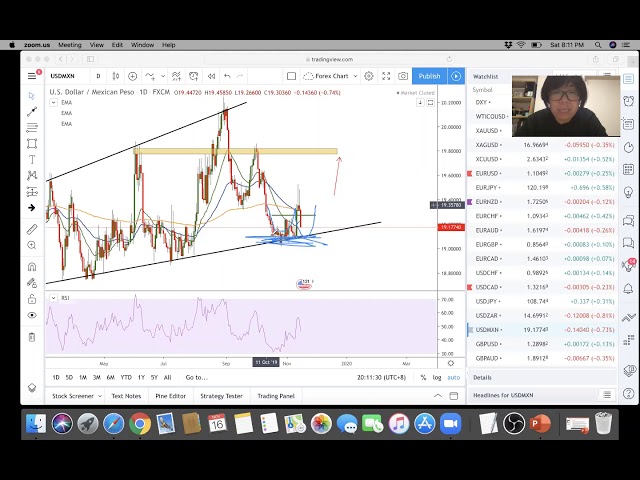Click the blue Publish button
640x480 pixels.
[x=429, y=76]
